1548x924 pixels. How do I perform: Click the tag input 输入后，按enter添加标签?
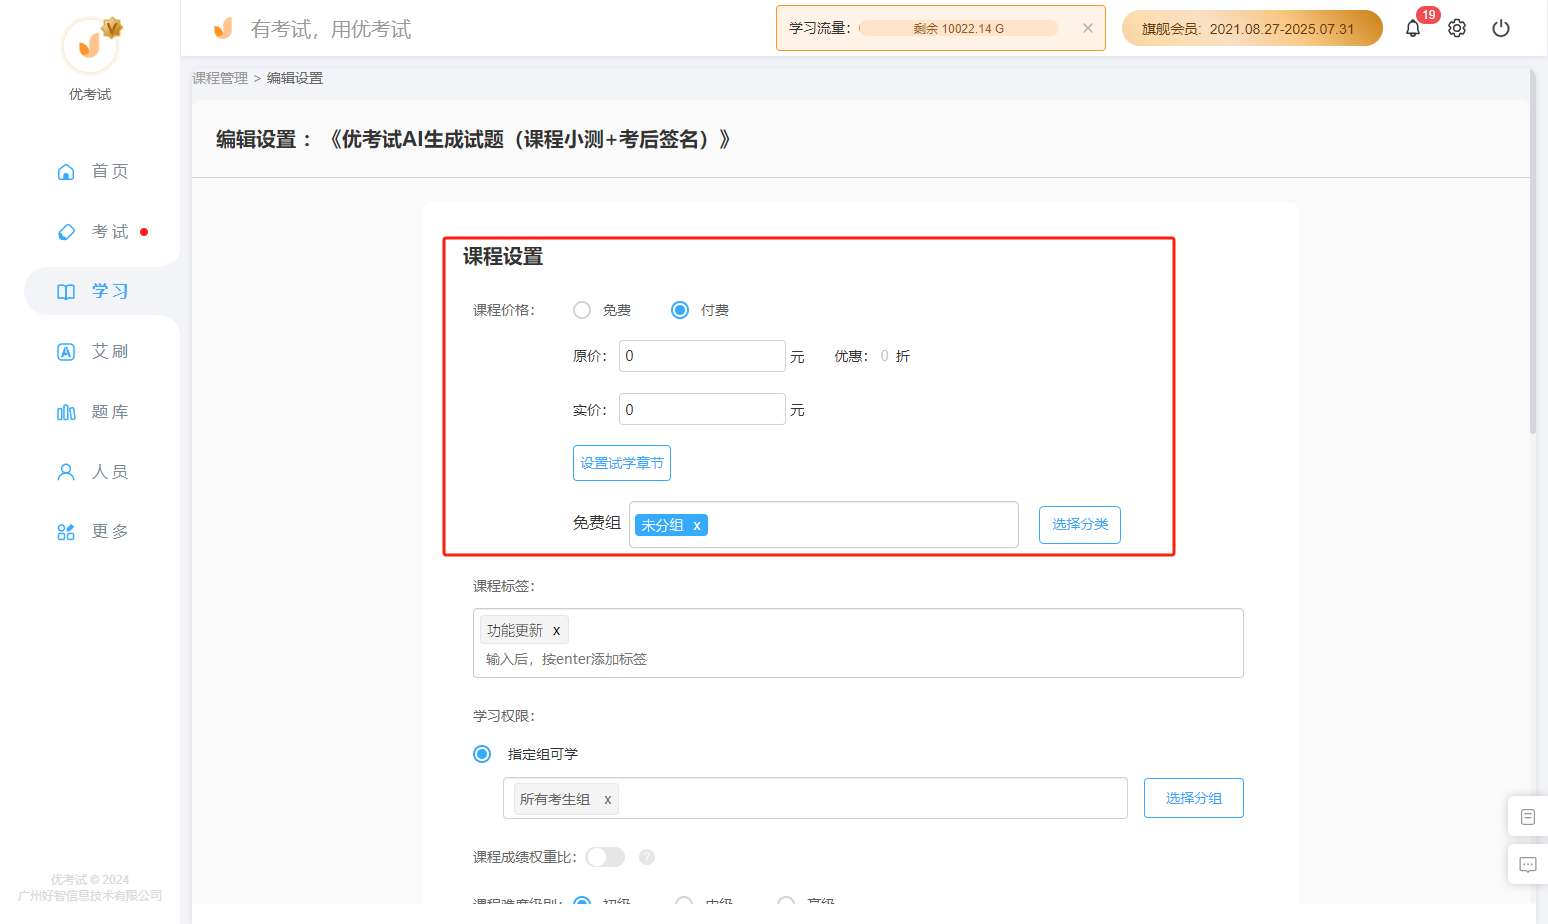[566, 659]
